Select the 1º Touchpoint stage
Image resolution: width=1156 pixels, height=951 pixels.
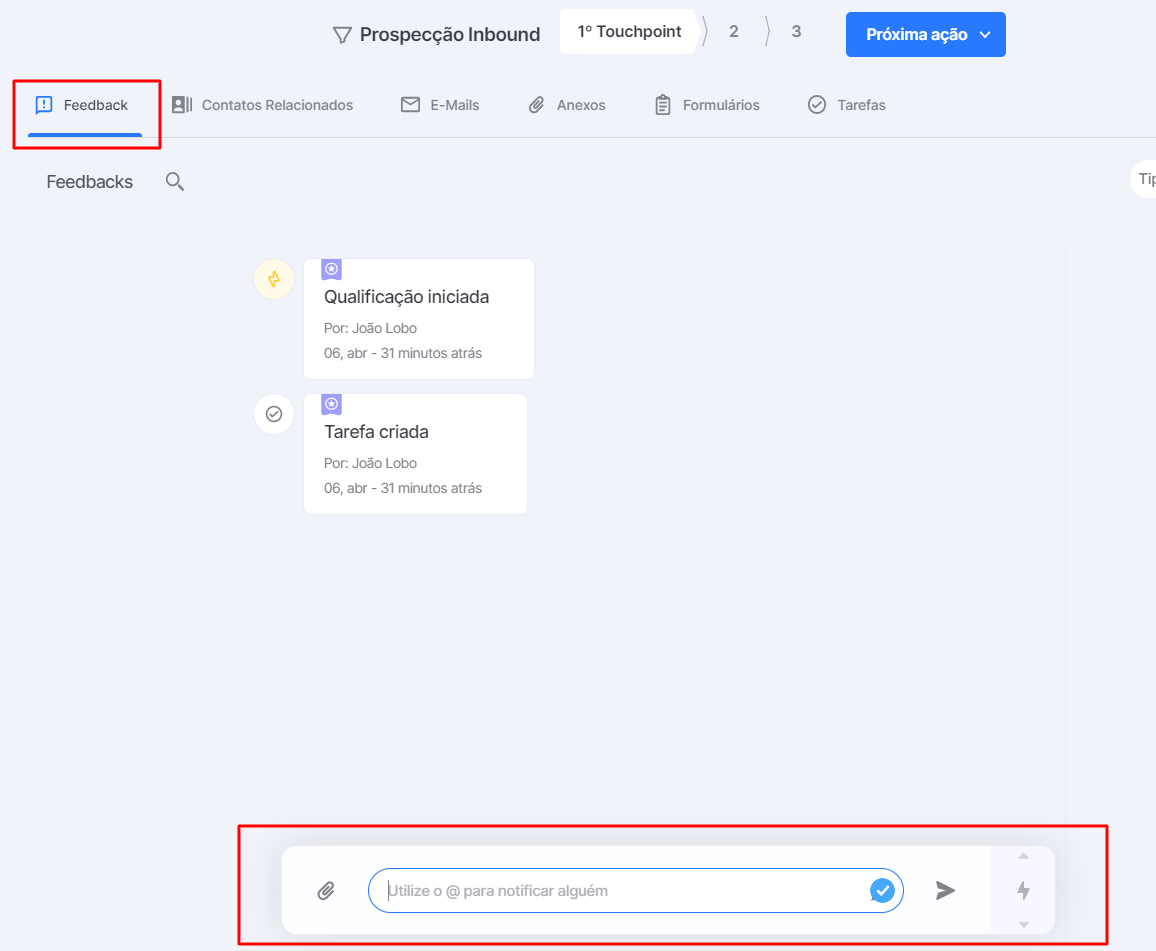point(629,32)
